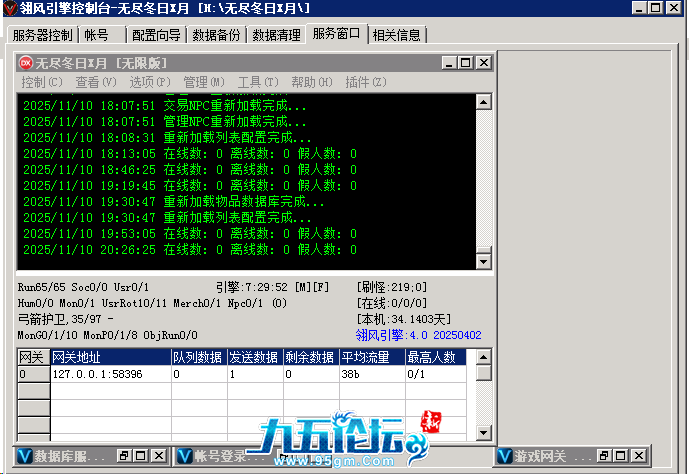Open the 配置向导 tab
Image resolution: width=689 pixels, height=474 pixels.
(x=156, y=35)
